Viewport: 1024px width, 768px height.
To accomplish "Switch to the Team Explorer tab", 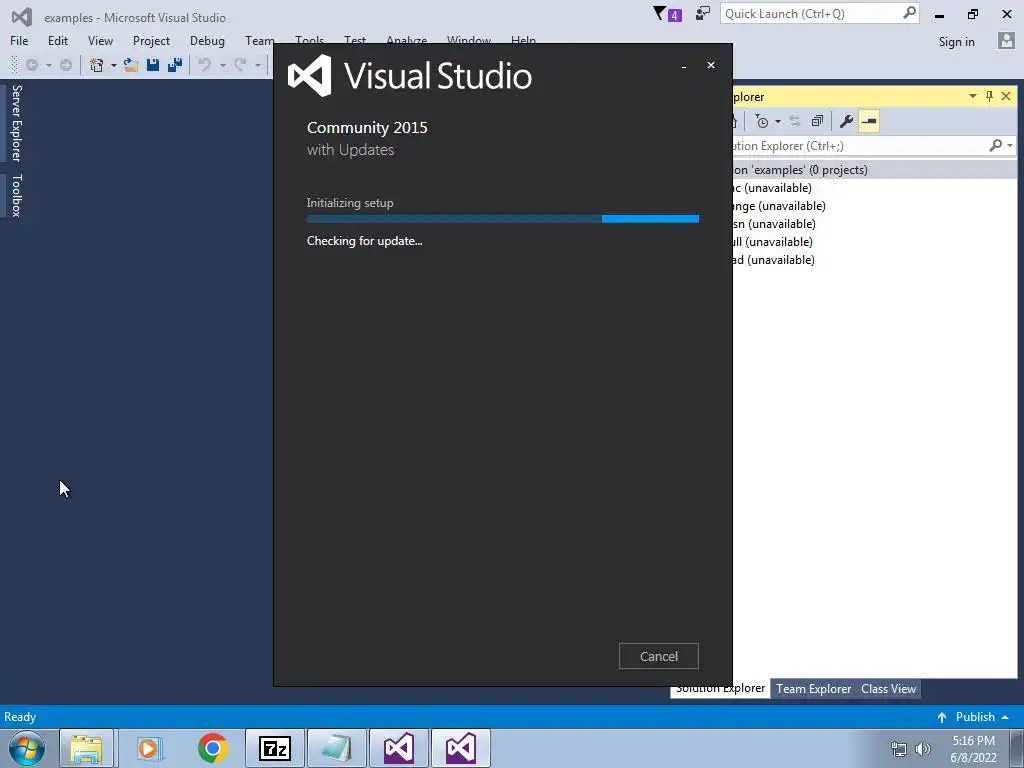I will 813,688.
